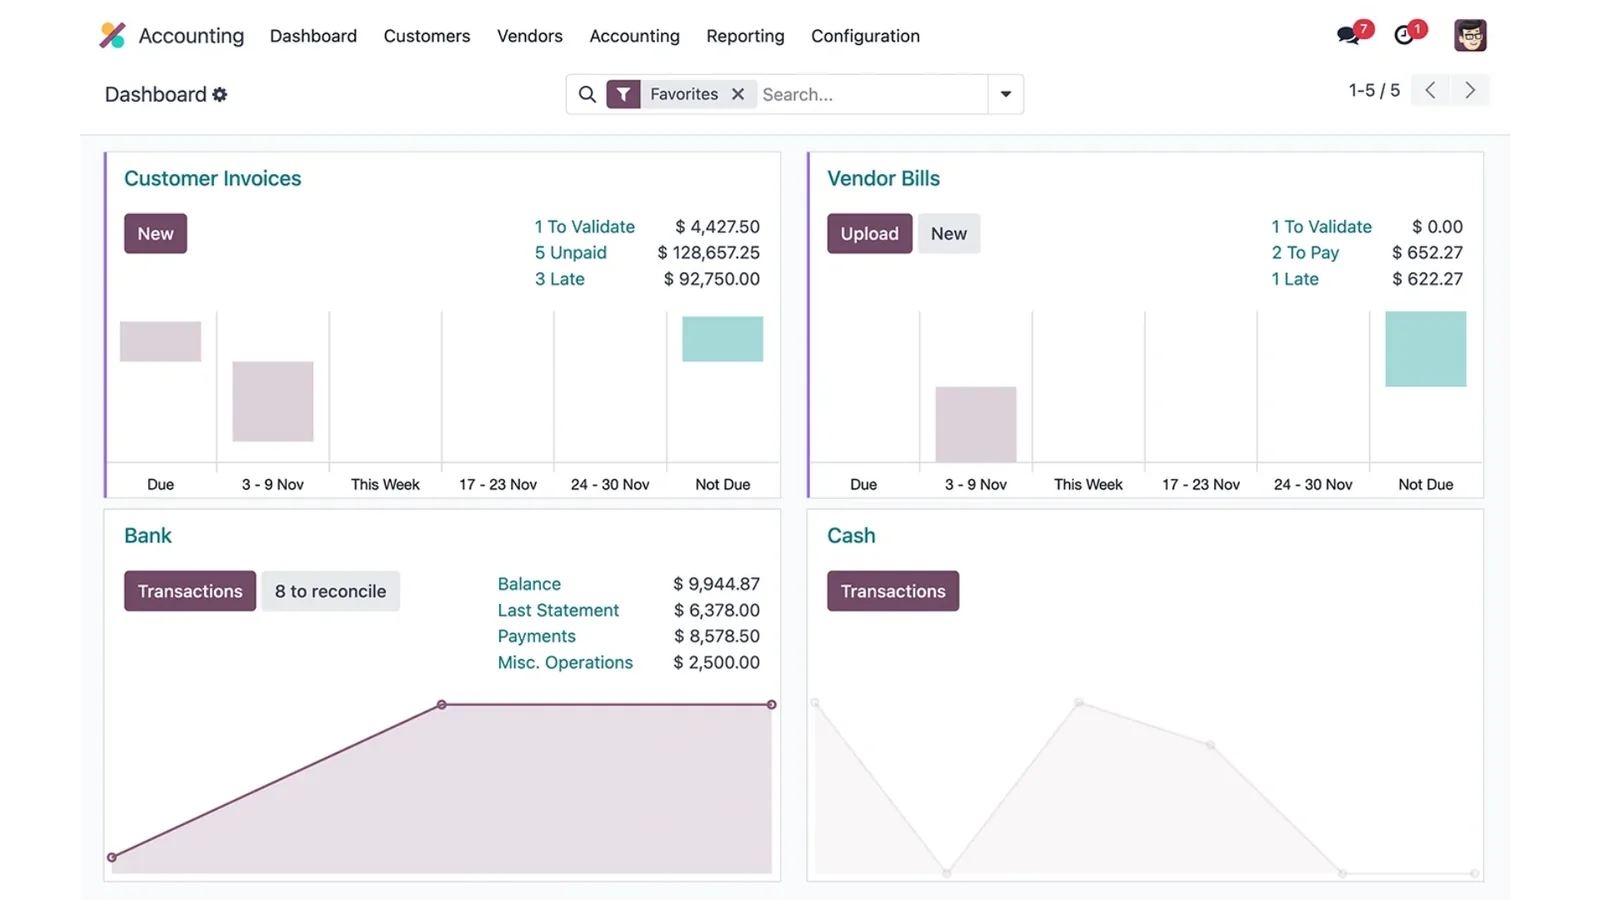
Task: Click Cash Transactions button
Action: tap(893, 591)
